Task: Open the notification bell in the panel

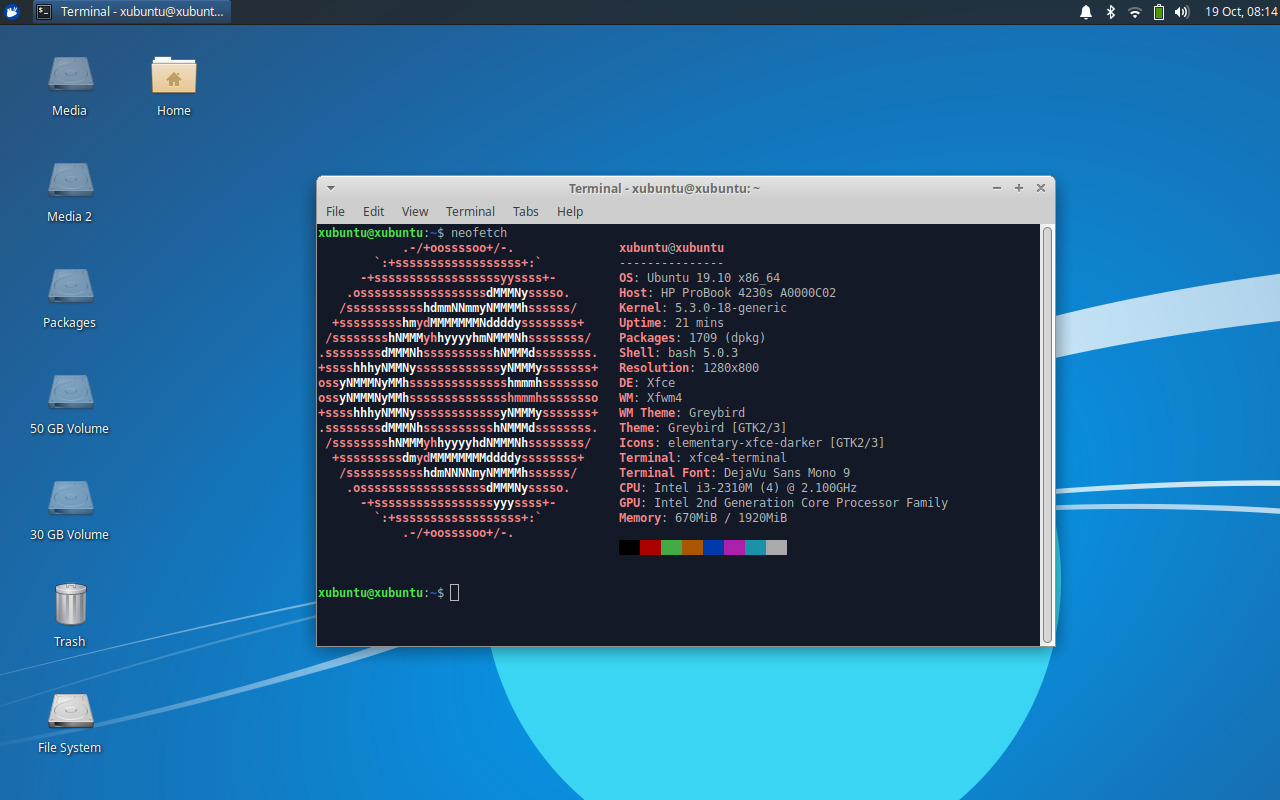Action: (1086, 12)
